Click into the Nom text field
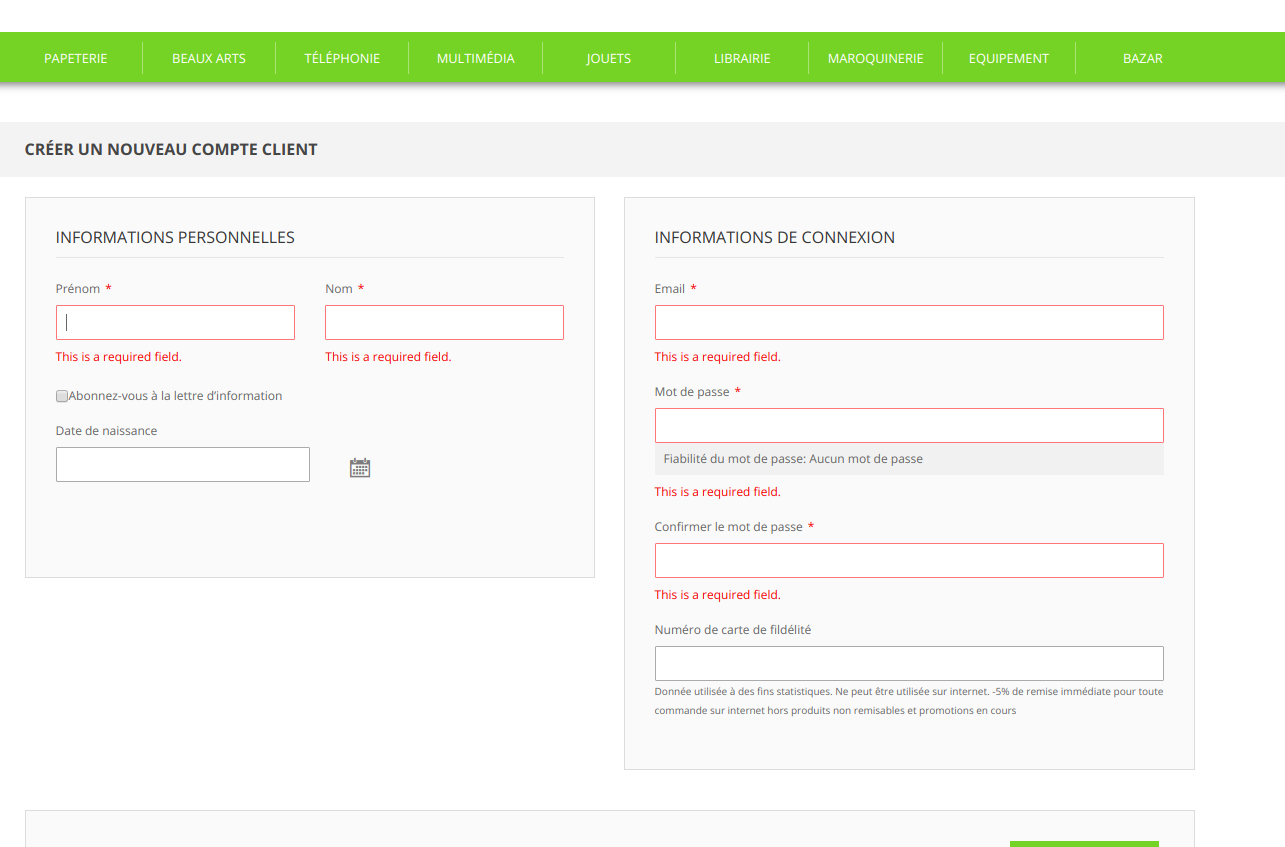 (x=444, y=322)
